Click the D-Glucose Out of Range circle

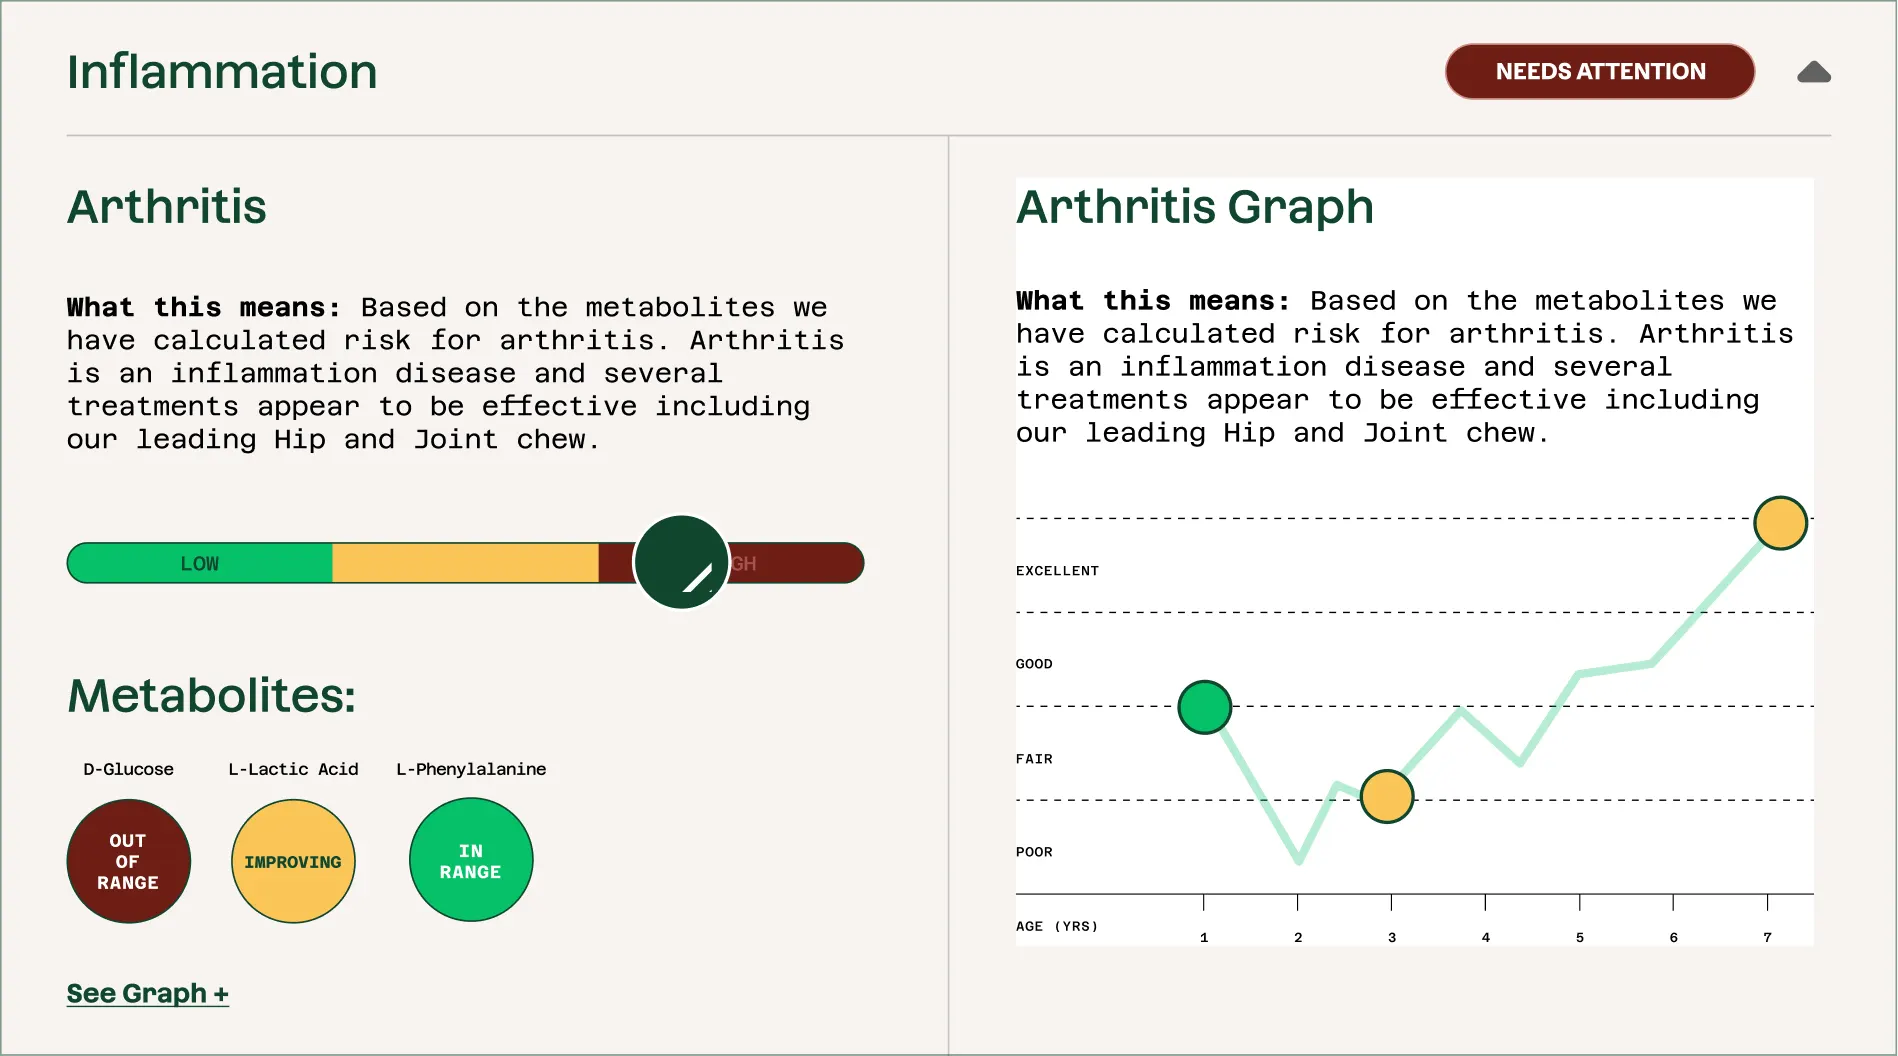pos(128,861)
